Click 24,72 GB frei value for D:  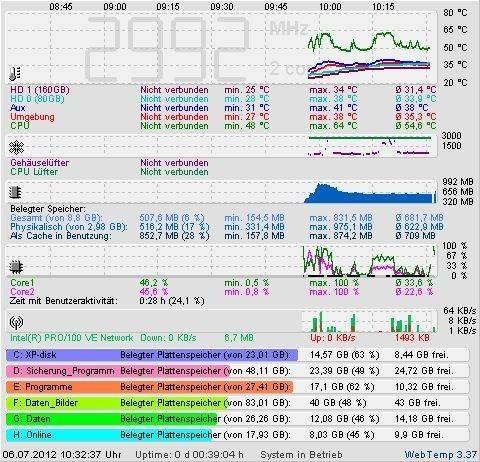point(424,371)
